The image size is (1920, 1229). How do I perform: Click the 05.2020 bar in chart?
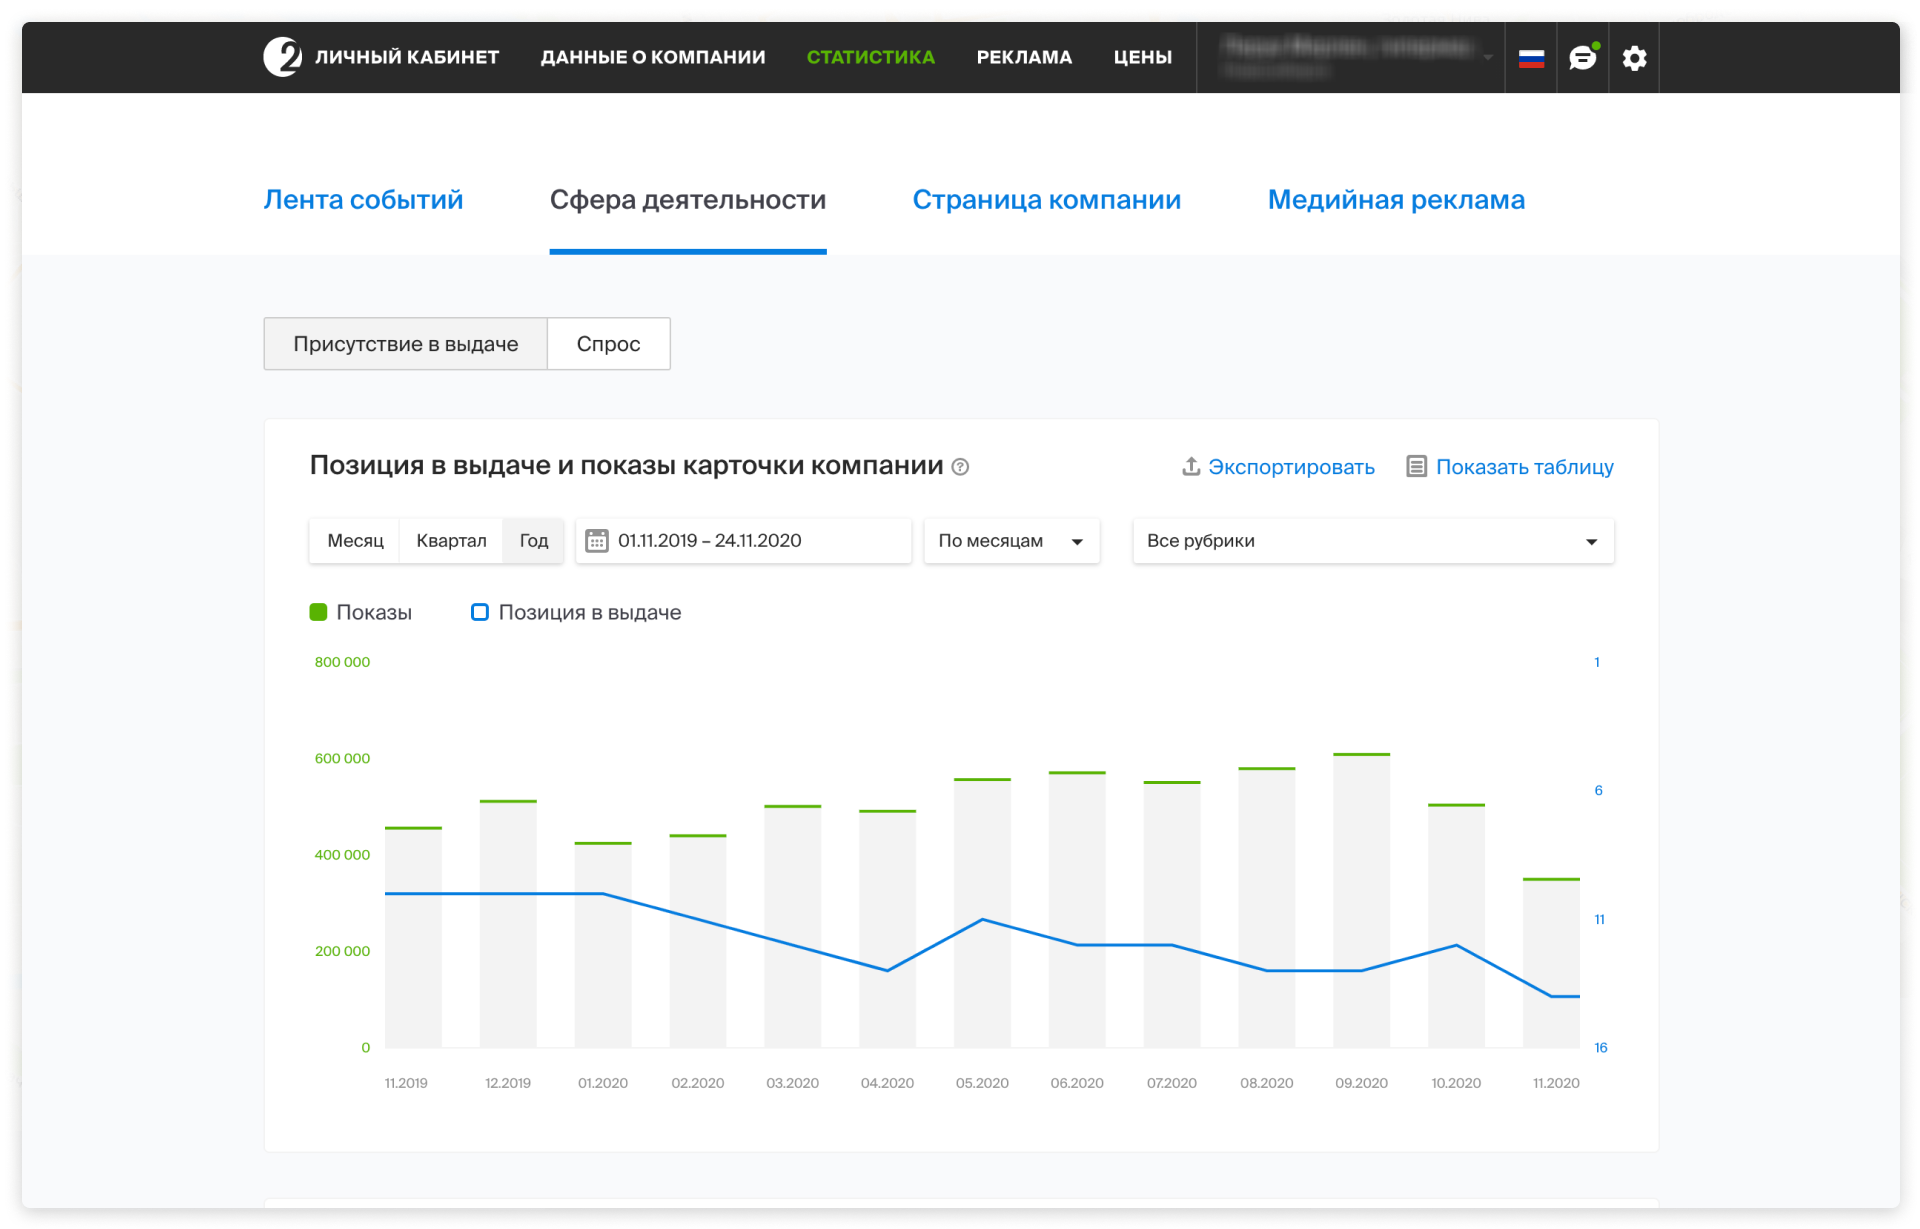tap(982, 913)
